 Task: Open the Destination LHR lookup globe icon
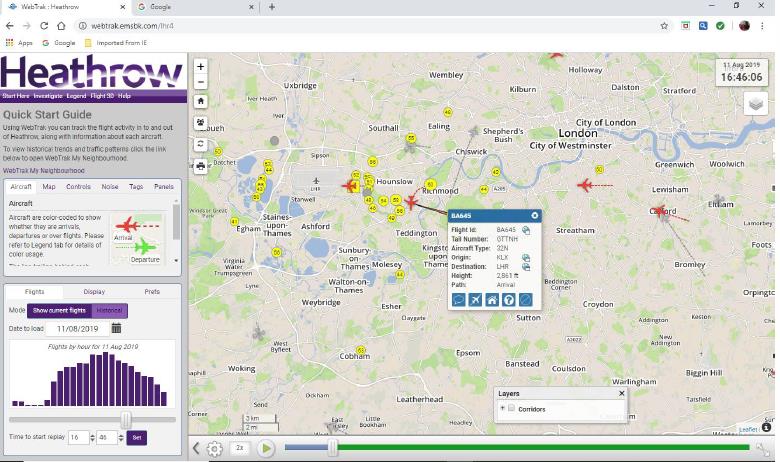tap(526, 267)
